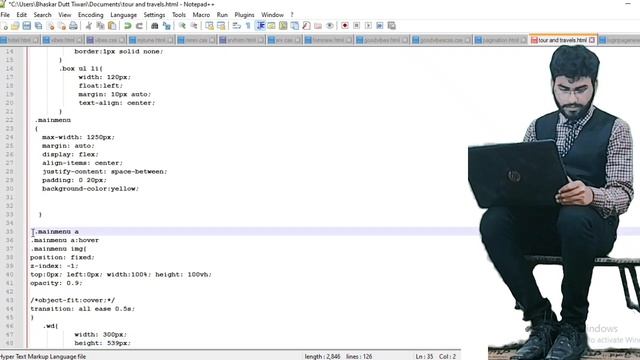The height and width of the screenshot is (360, 640).
Task: Open the Encoding menu
Action: (91, 15)
